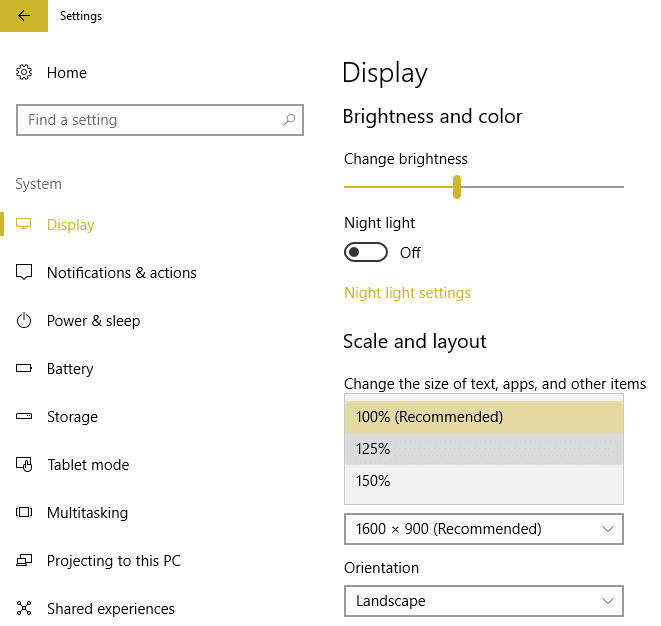Open the 1600 × 900 resolution dropdown
The width and height of the screenshot is (661, 626).
click(x=483, y=529)
